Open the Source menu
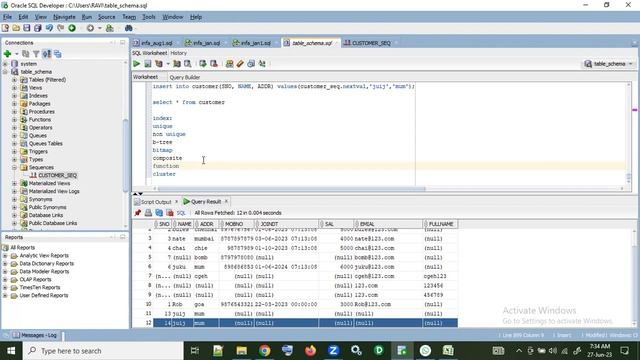 [x=107, y=17]
